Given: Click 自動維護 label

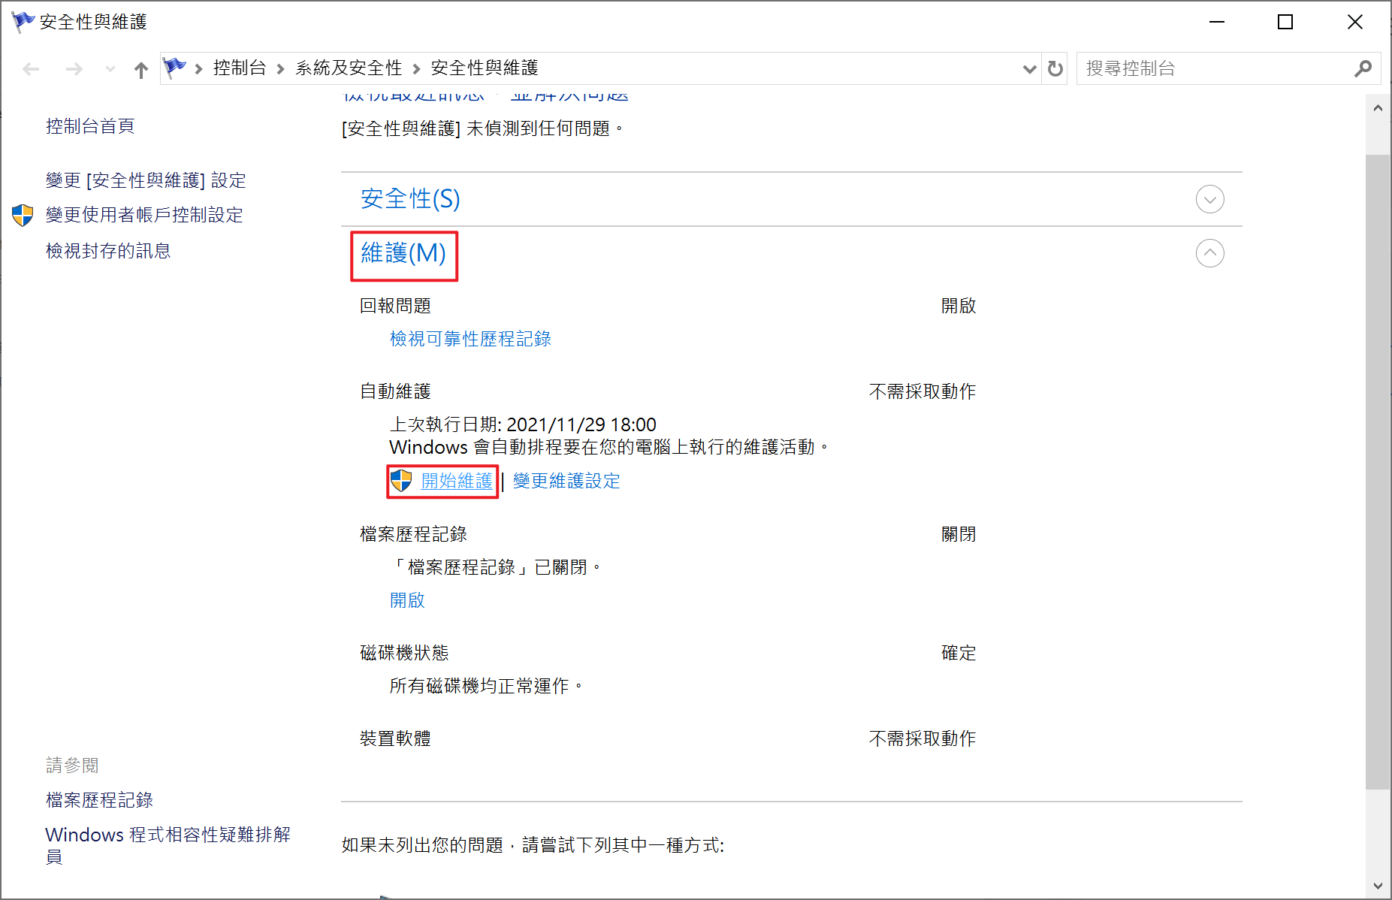Looking at the screenshot, I should click(395, 391).
